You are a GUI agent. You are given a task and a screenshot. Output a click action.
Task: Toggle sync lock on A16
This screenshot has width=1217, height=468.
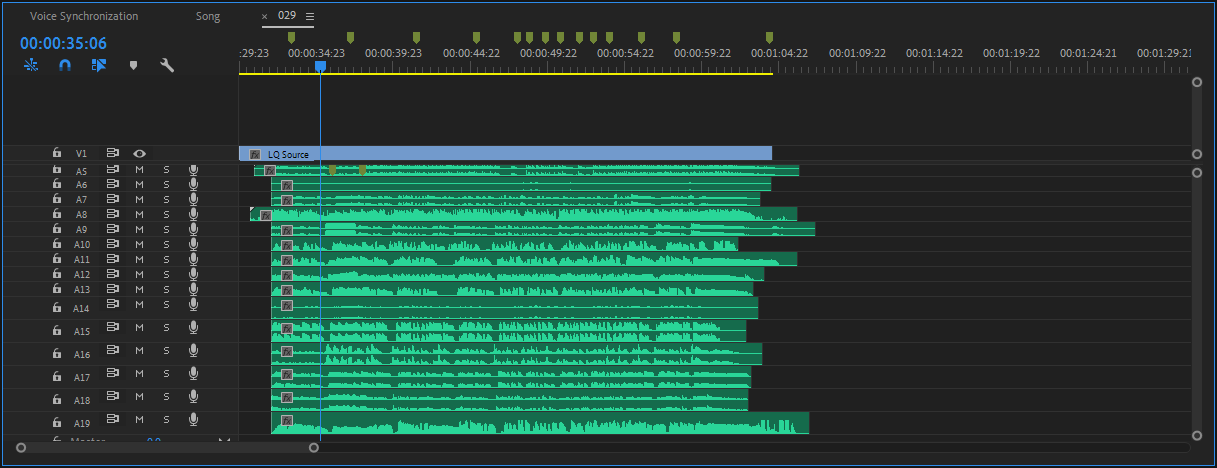coord(112,352)
